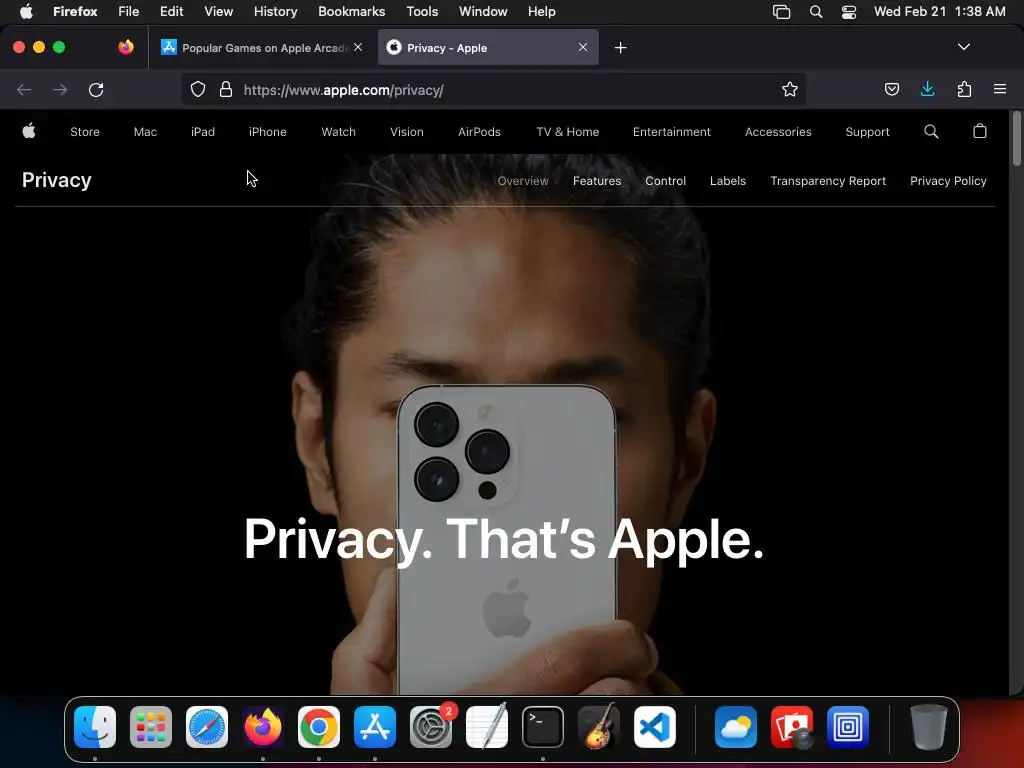The image size is (1024, 768).
Task: Open the History menu
Action: tap(276, 11)
